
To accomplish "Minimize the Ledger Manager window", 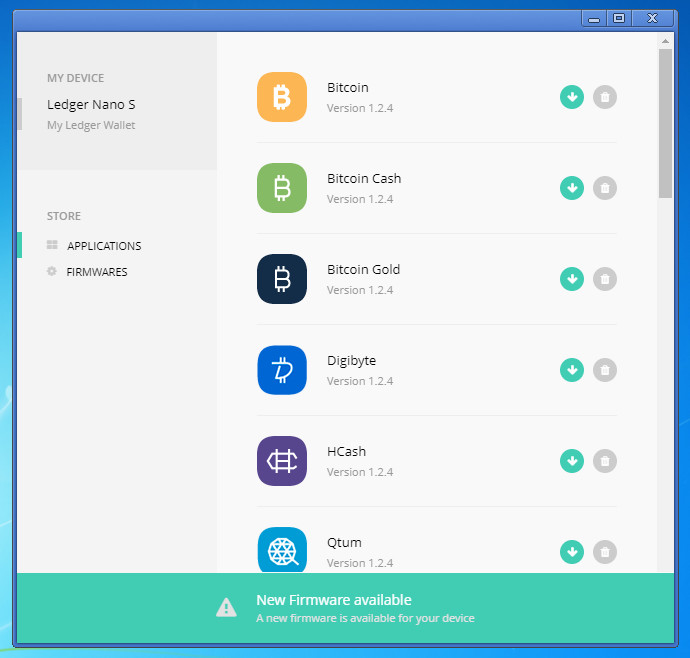I will pyautogui.click(x=594, y=19).
